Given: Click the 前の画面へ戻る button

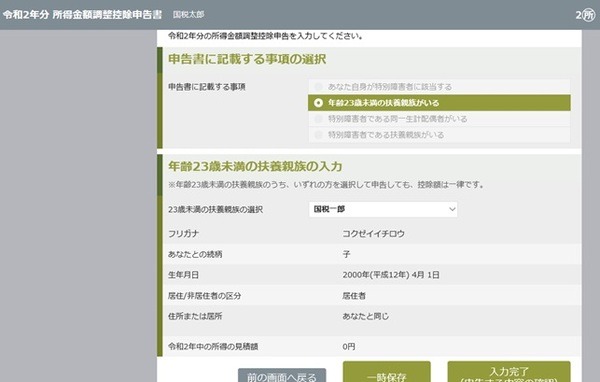Looking at the screenshot, I should coord(282,375).
